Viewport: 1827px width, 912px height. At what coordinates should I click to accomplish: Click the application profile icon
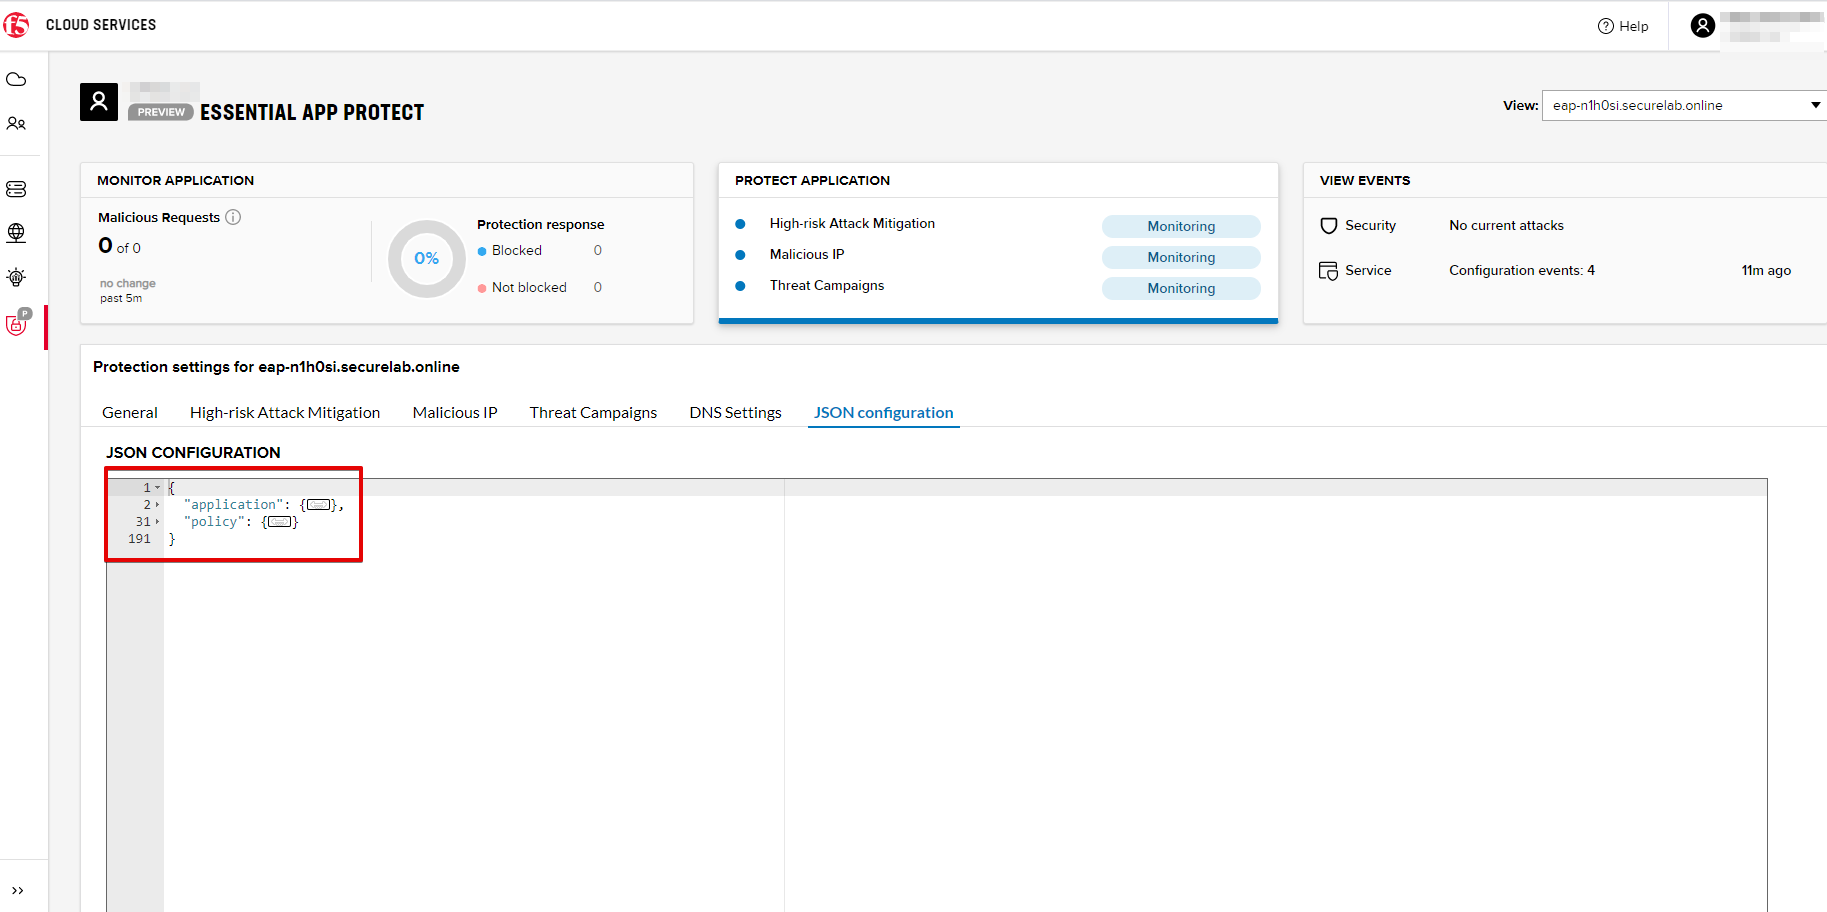(99, 102)
